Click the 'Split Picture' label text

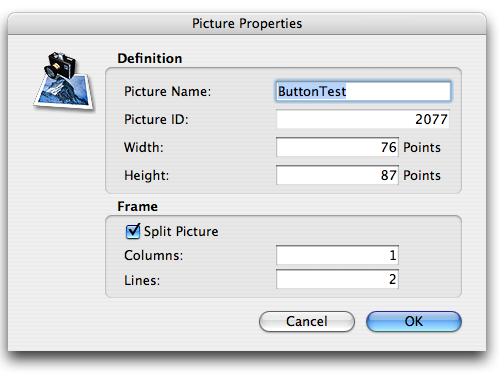181,231
